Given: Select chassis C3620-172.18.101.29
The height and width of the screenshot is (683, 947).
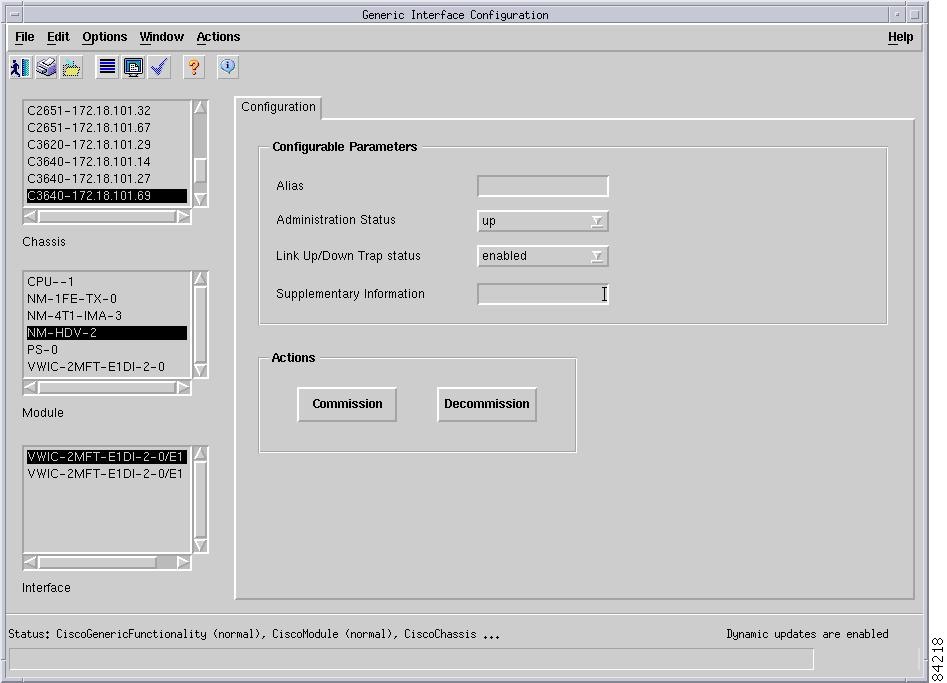Looking at the screenshot, I should pos(107,144).
